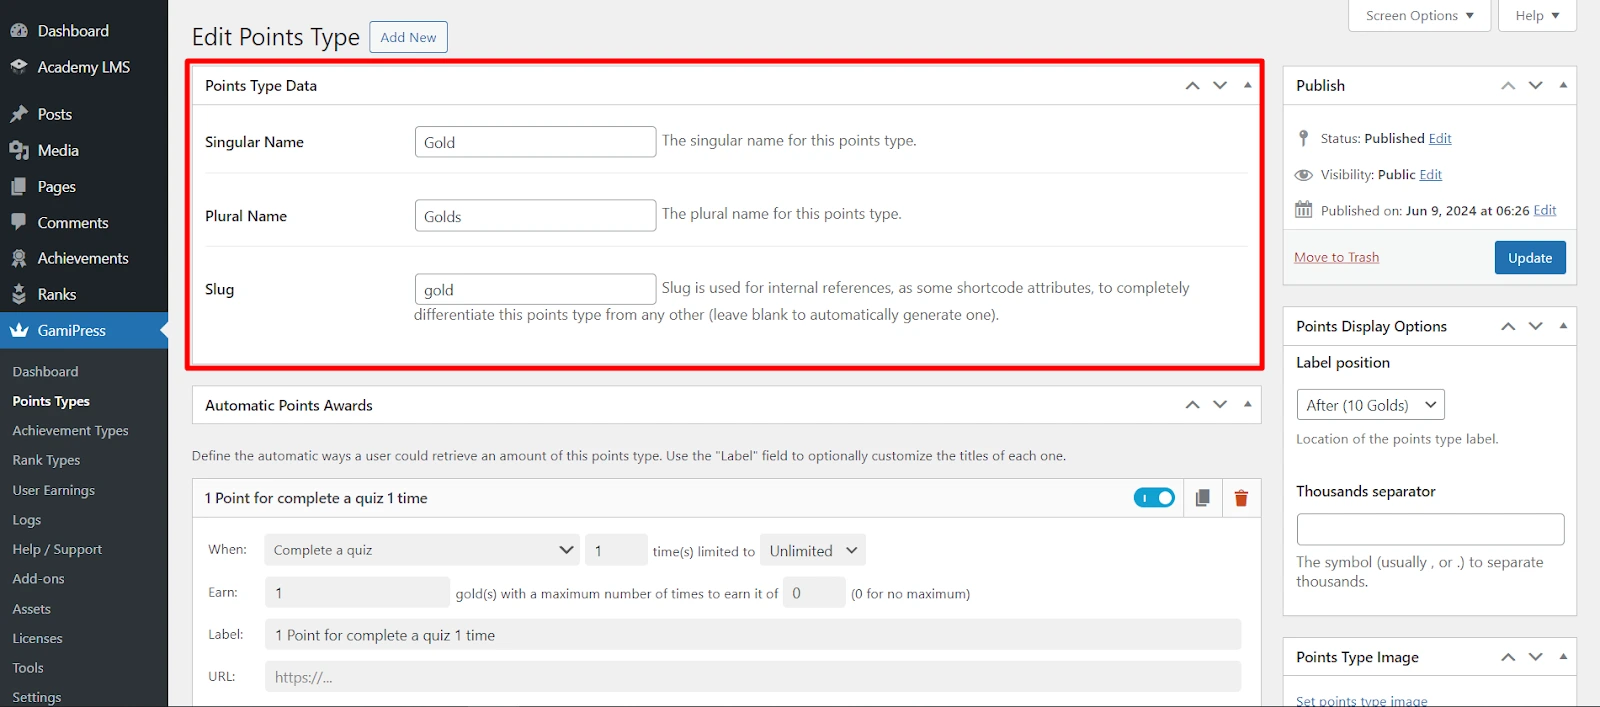1600x707 pixels.
Task: Click the Thousands separator input field
Action: tap(1430, 530)
